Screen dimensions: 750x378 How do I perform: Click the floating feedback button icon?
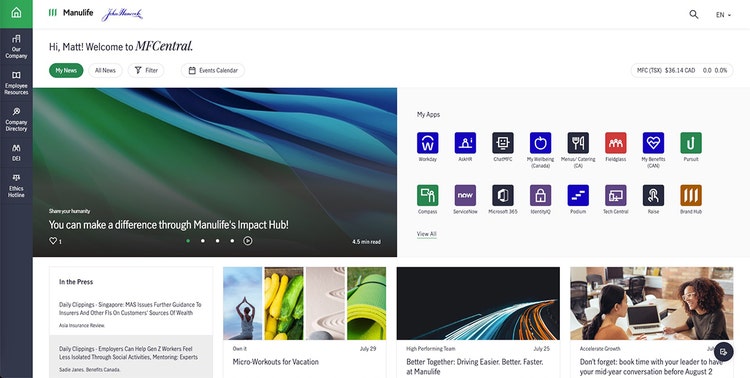pos(724,352)
